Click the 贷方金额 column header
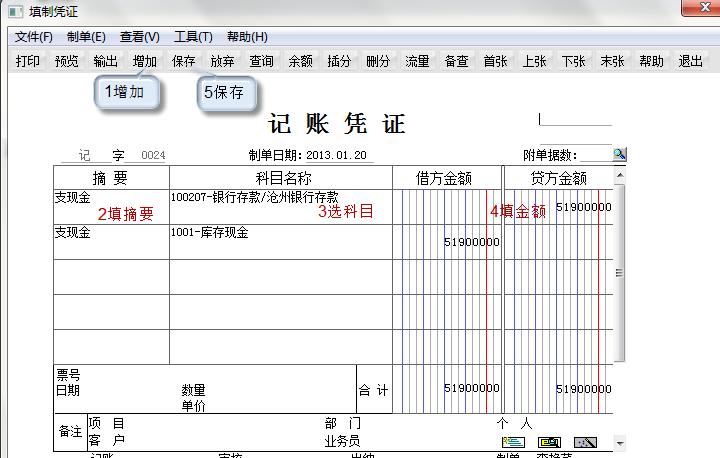 559,178
